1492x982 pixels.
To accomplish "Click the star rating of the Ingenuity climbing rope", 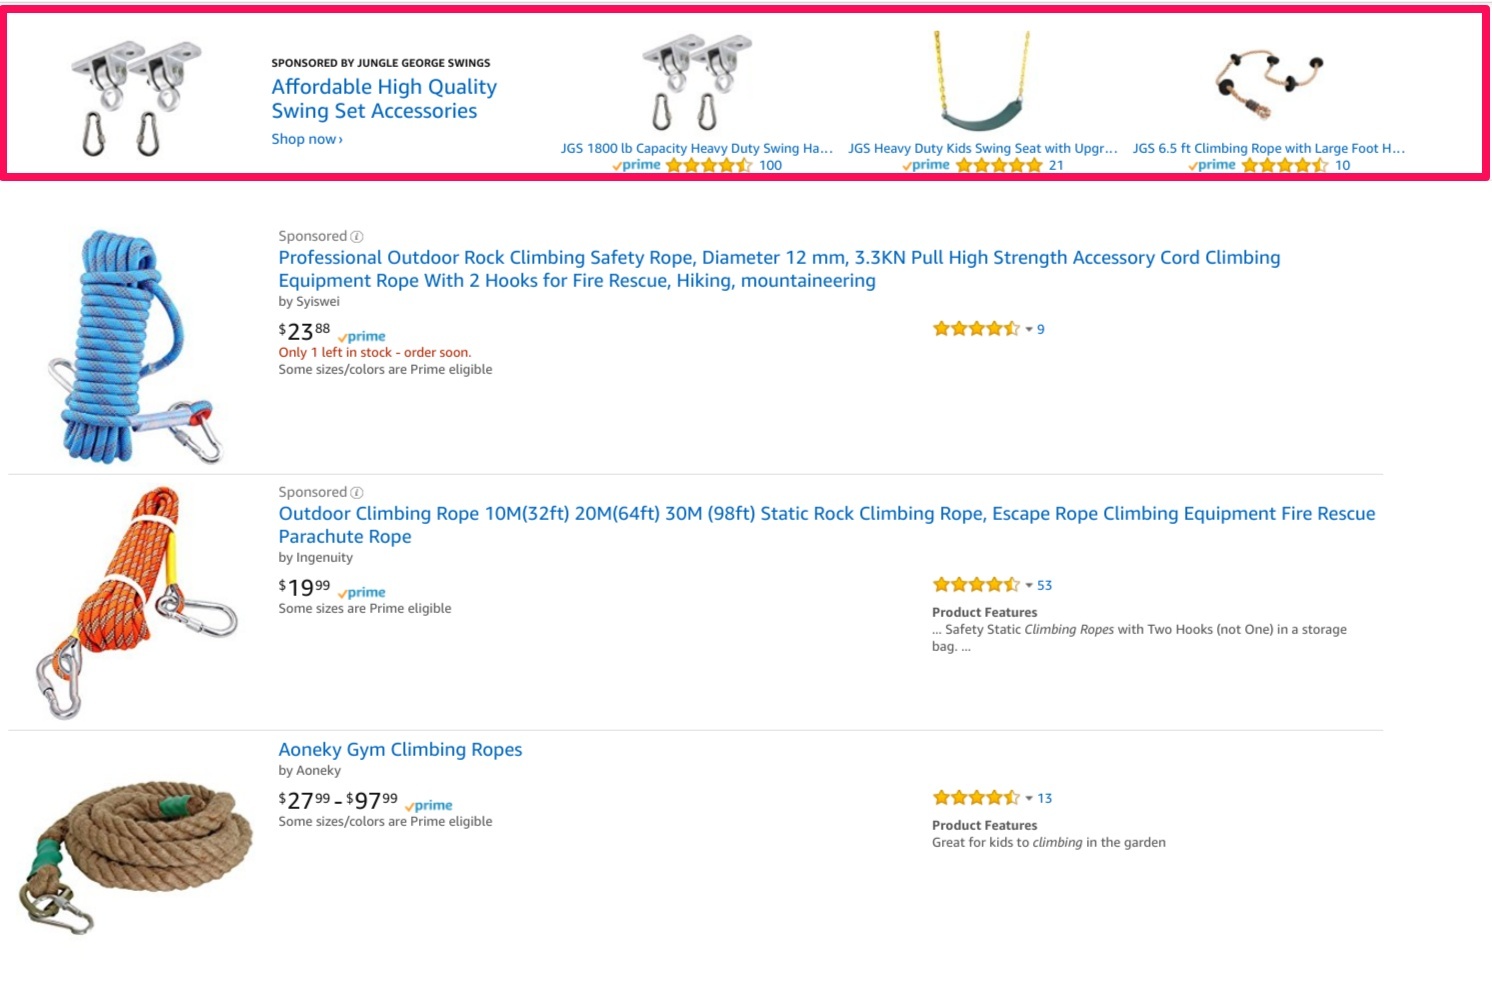I will (976, 584).
